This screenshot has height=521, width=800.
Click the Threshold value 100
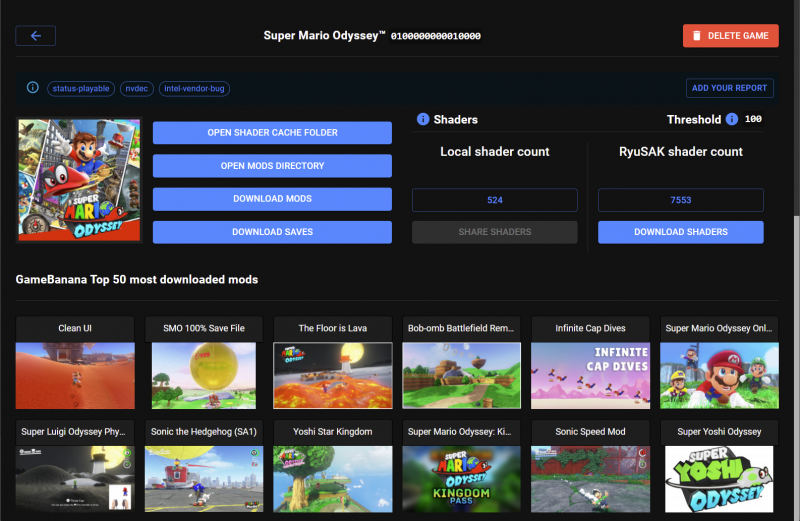pyautogui.click(x=753, y=119)
